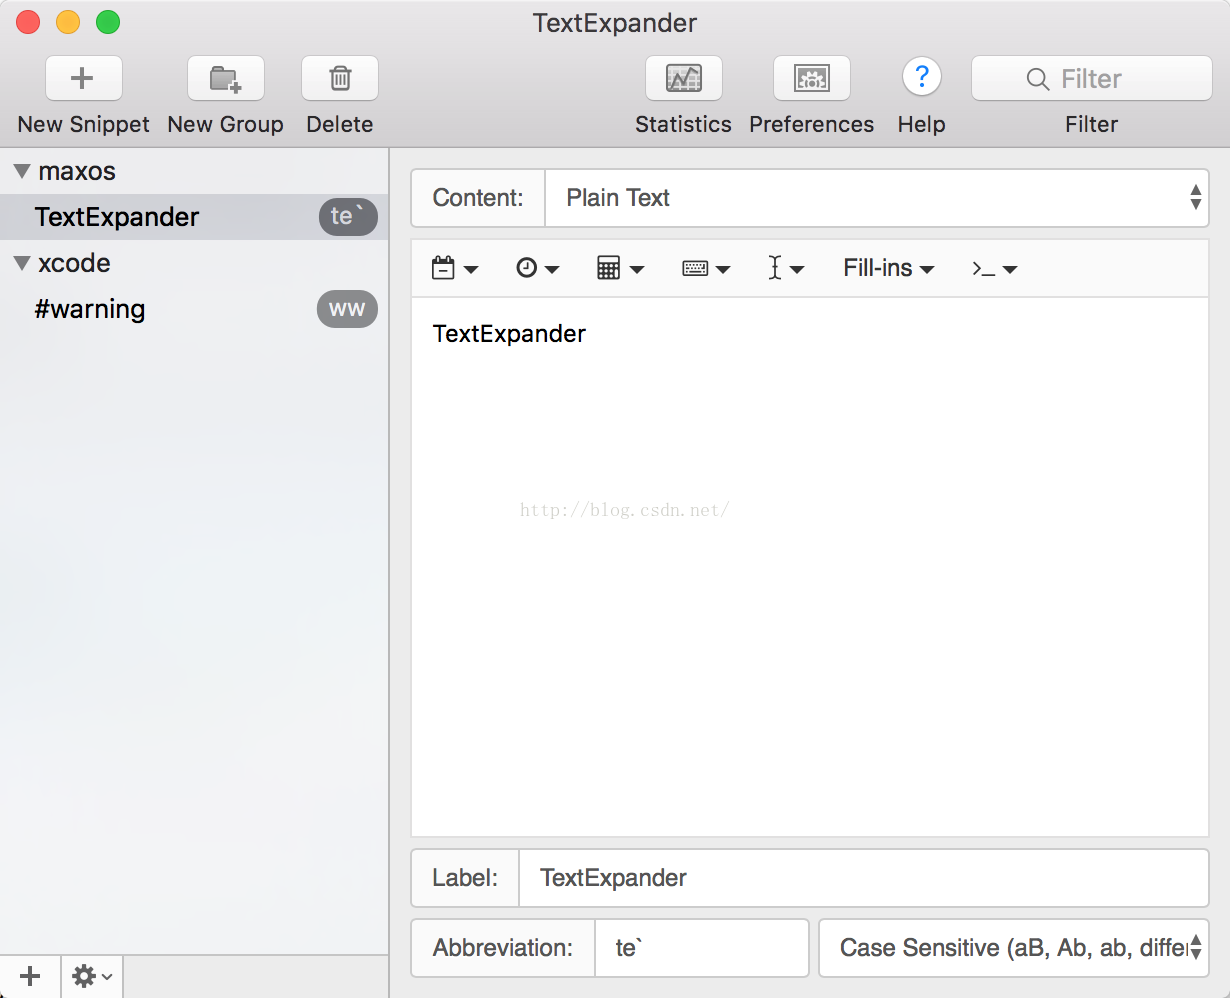Collapse the xcode group triangle
Viewport: 1230px width, 998px height.
point(22,263)
